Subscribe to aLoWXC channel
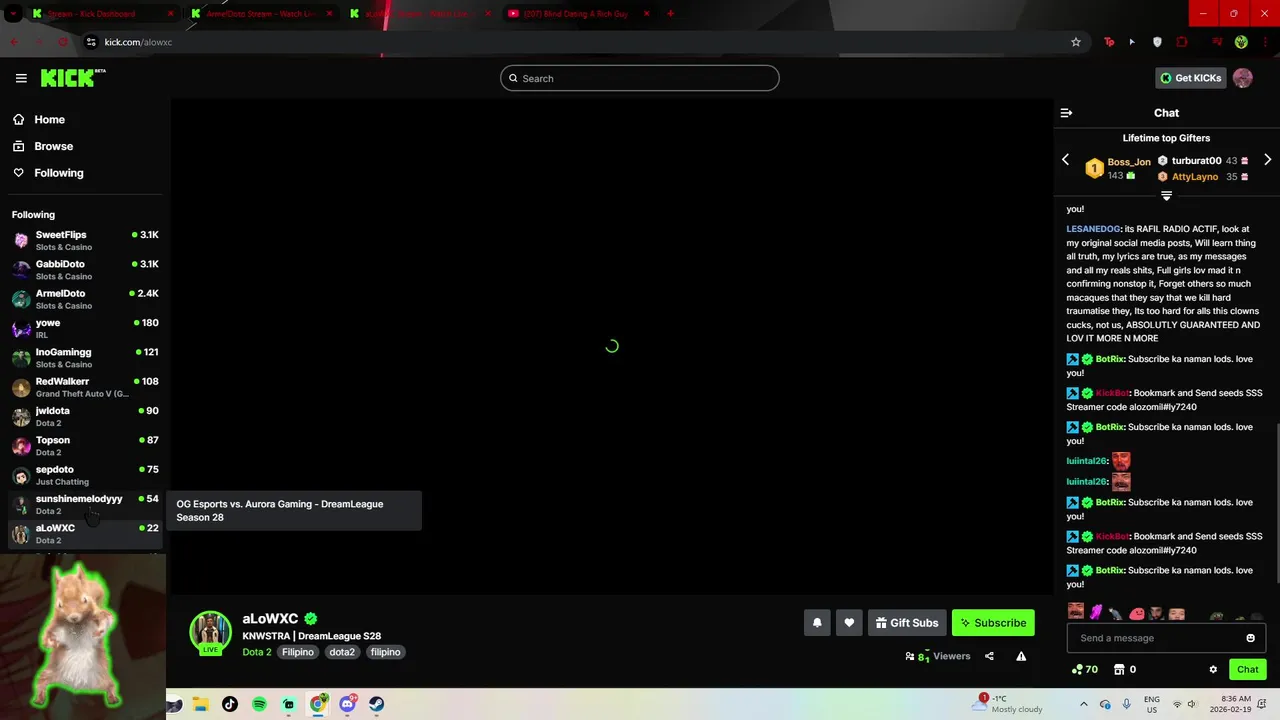1280x720 pixels. [x=993, y=623]
